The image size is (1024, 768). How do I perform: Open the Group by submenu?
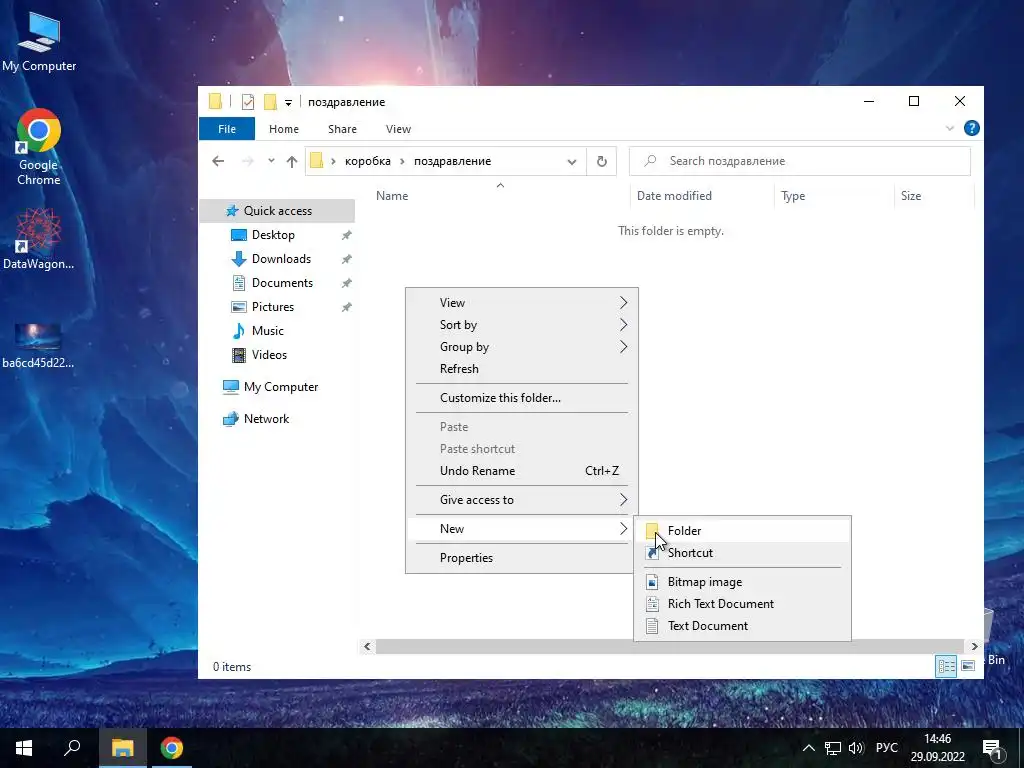click(521, 347)
